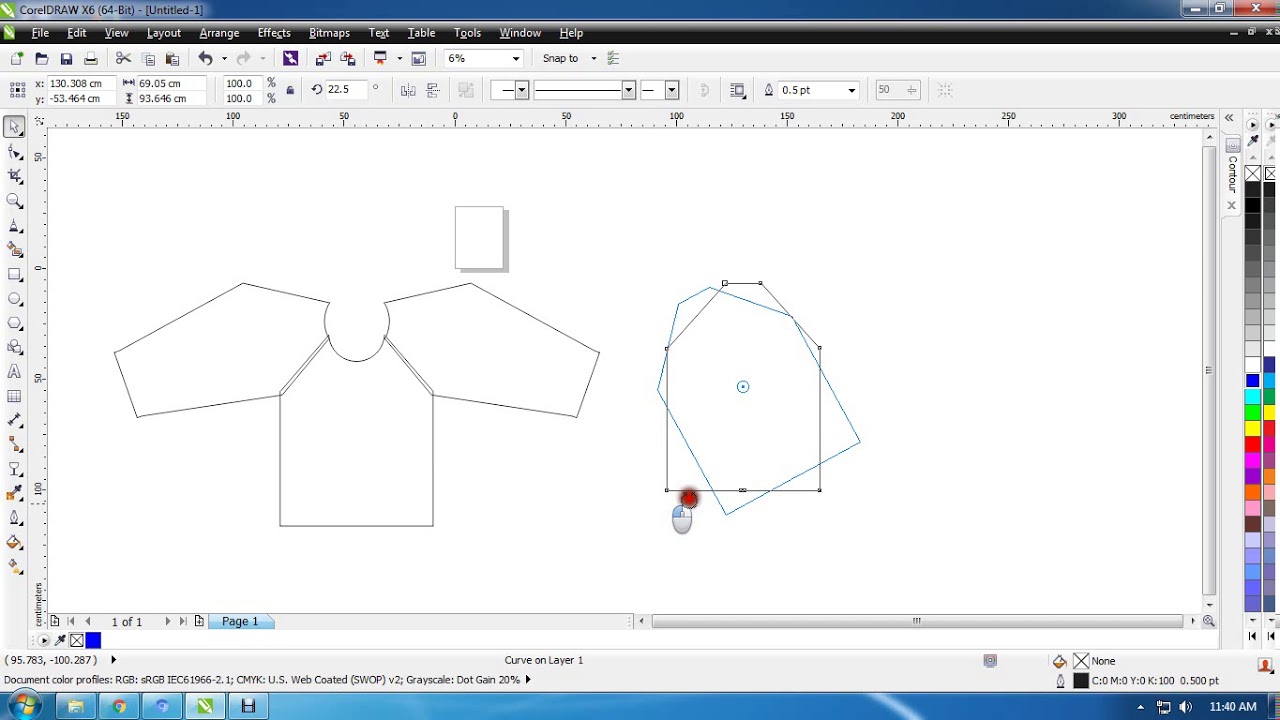Click the Print icon
The image size is (1280, 720).
click(91, 59)
